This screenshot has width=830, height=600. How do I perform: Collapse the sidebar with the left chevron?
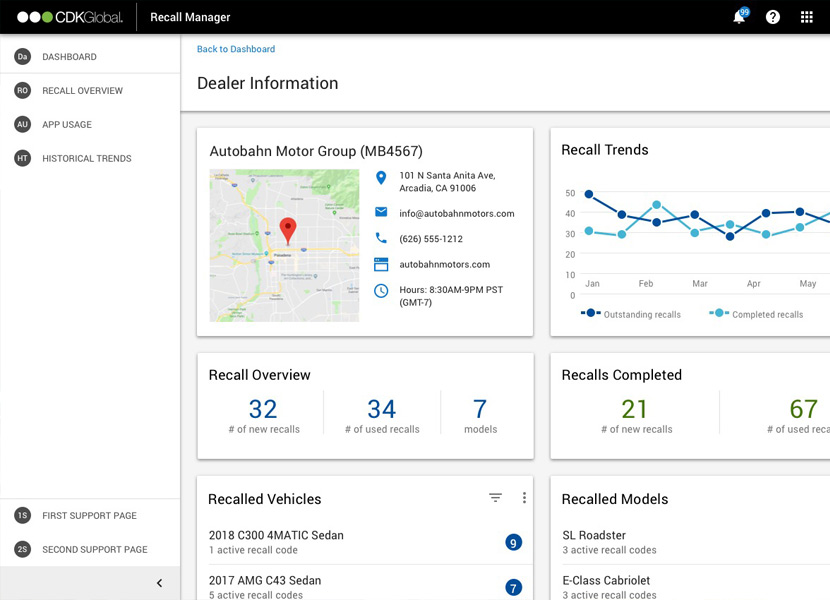(x=159, y=583)
